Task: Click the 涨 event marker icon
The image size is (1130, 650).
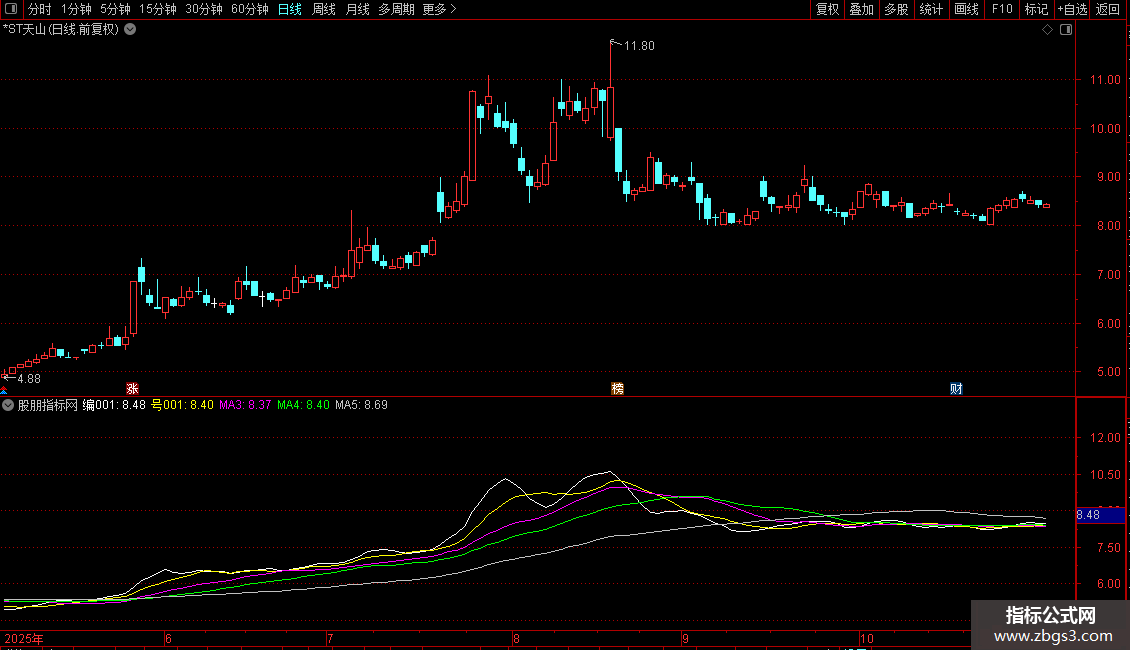Action: (x=132, y=388)
